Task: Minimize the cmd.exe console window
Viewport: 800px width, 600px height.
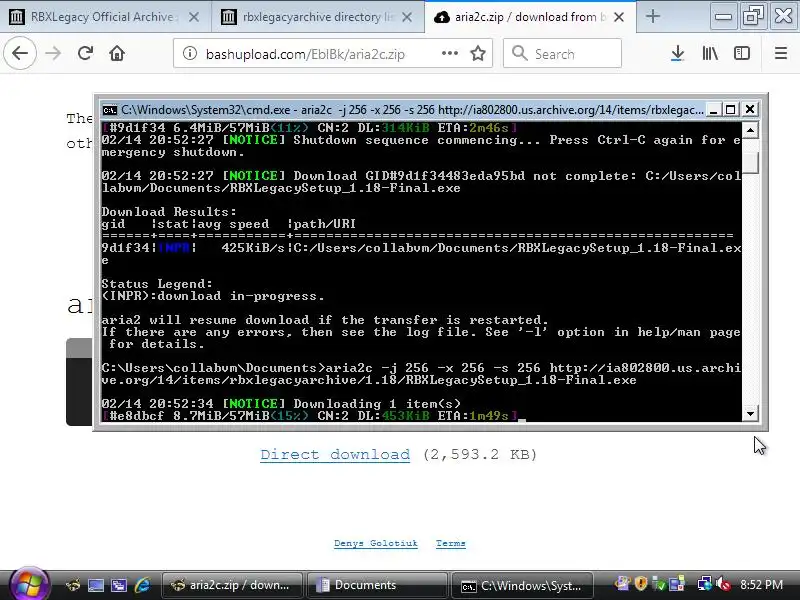Action: pos(714,110)
